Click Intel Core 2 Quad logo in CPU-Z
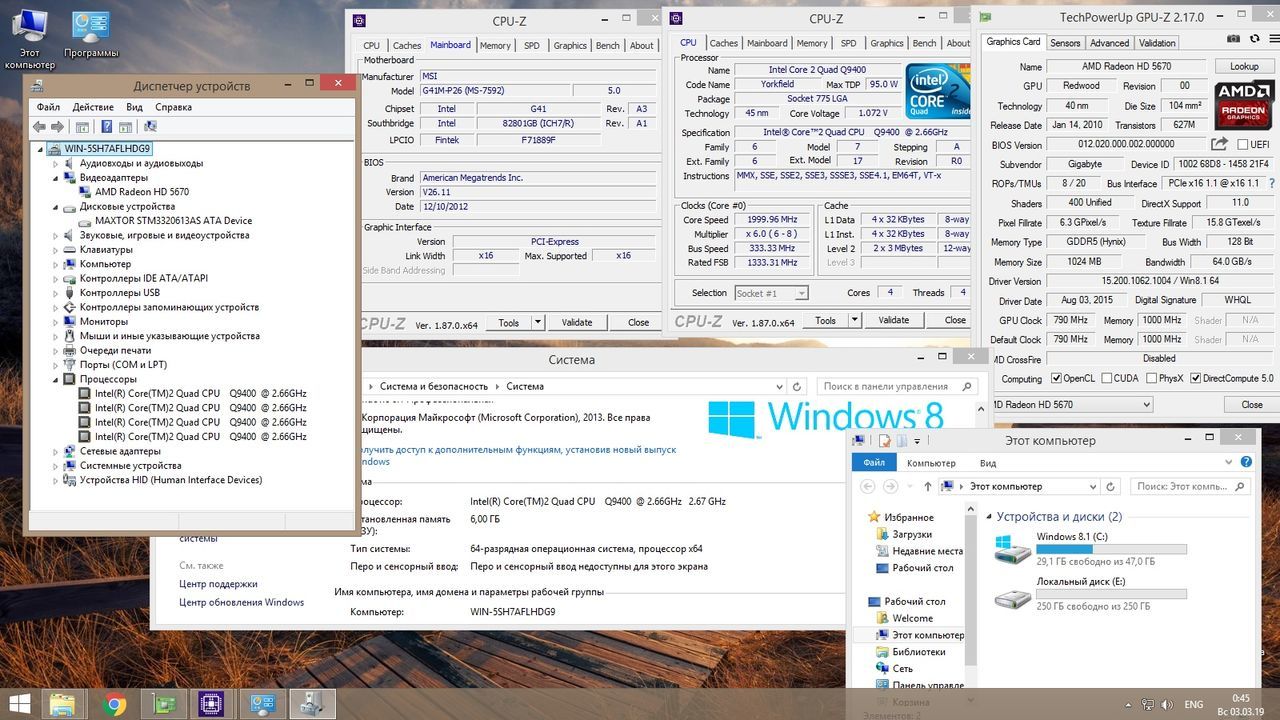The height and width of the screenshot is (720, 1280). click(x=938, y=91)
